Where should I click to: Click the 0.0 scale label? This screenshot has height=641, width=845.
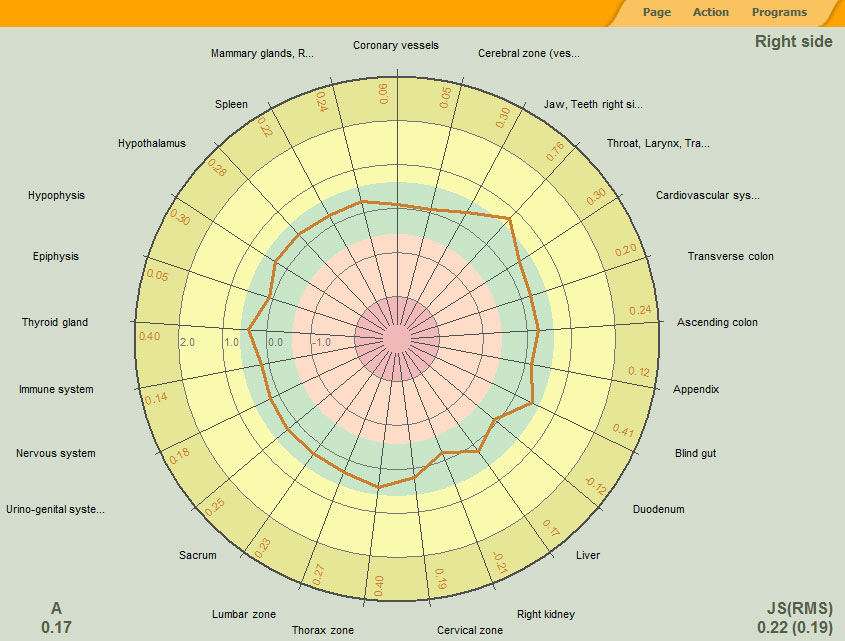tap(275, 342)
